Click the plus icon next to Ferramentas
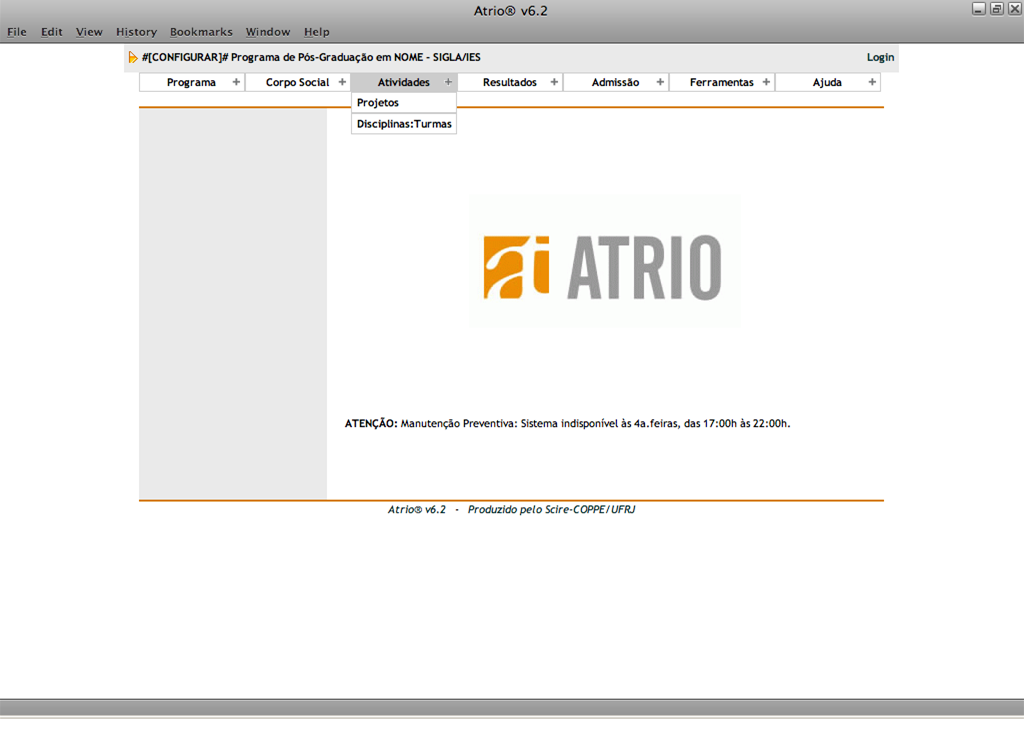The width and height of the screenshot is (1024, 744). point(766,82)
